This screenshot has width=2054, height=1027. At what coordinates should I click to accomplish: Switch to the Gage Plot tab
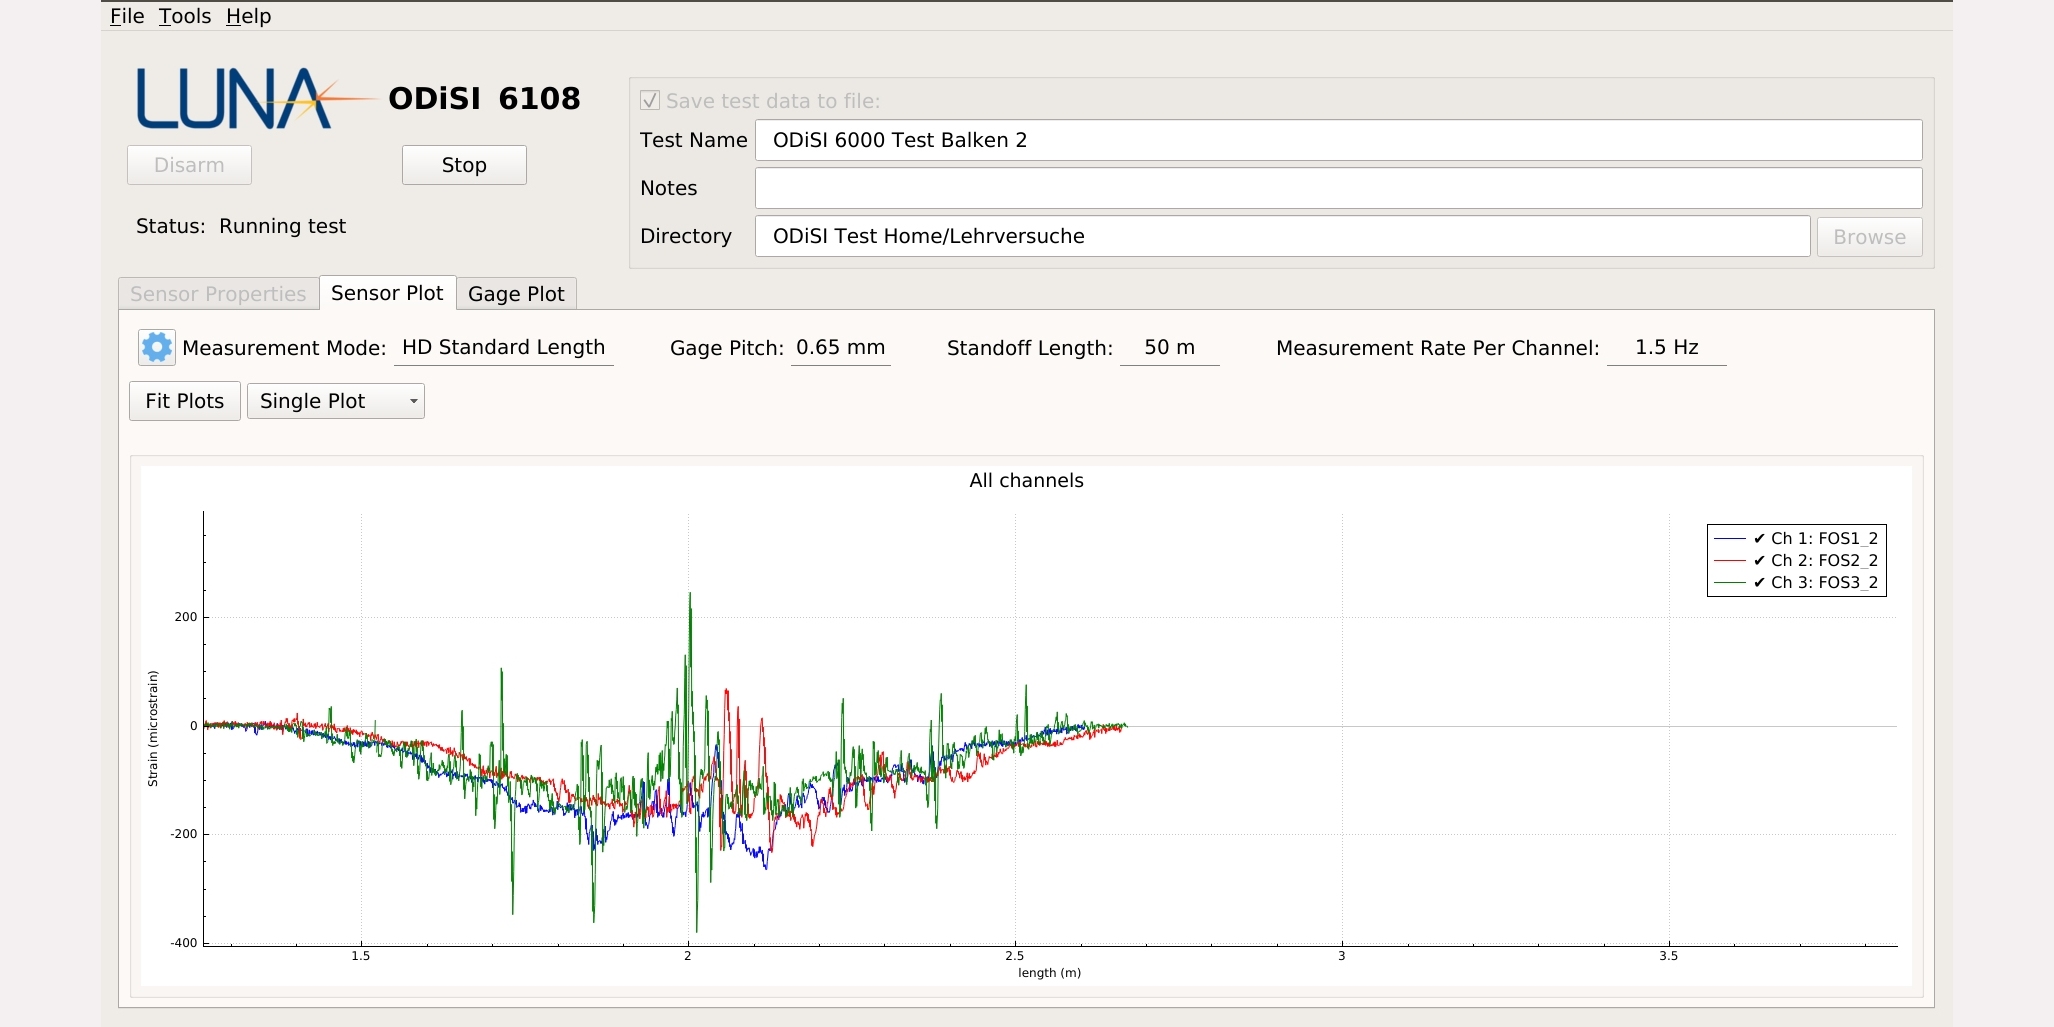tap(516, 294)
